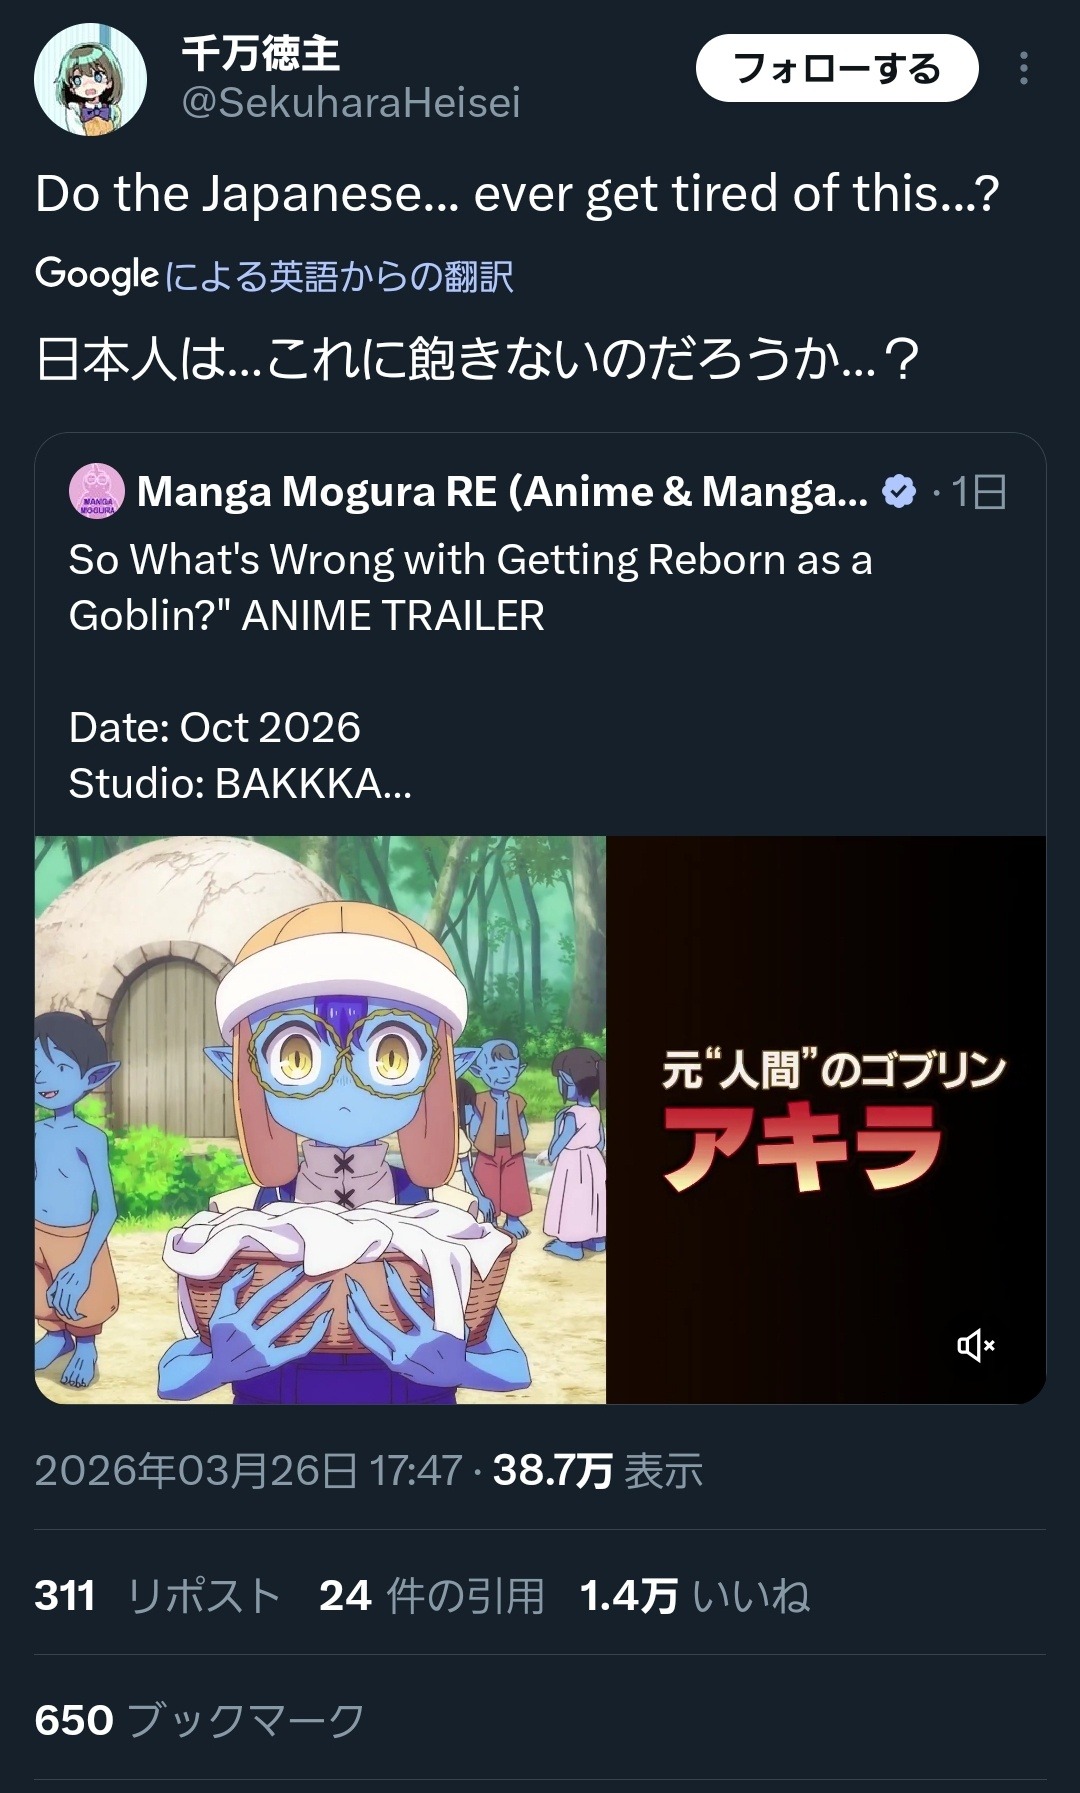Show the 1.4万 いいね likes list
Image resolution: width=1080 pixels, height=1793 pixels.
pos(694,1596)
